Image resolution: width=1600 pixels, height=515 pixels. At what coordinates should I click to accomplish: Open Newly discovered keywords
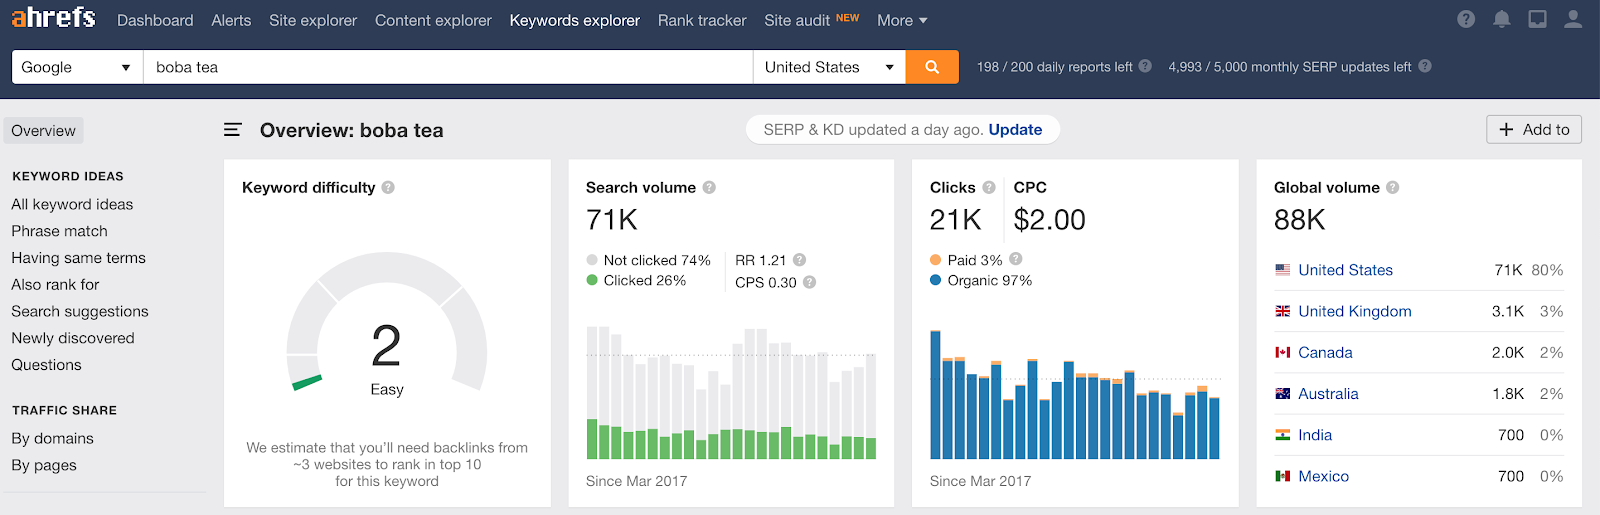click(73, 338)
